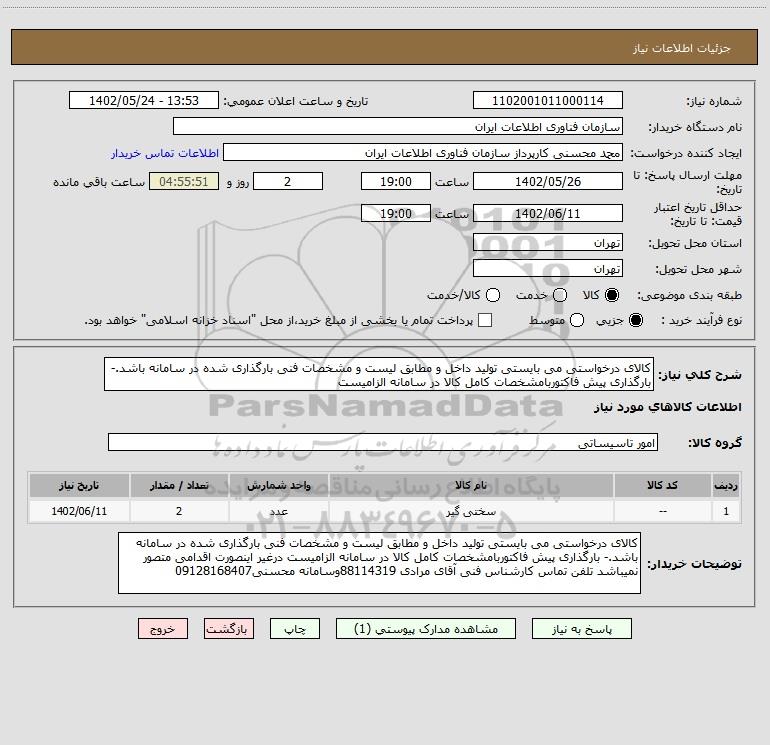Select the کالا/خدمت radio button
Screen dimensions: 770x745
tap(493, 295)
